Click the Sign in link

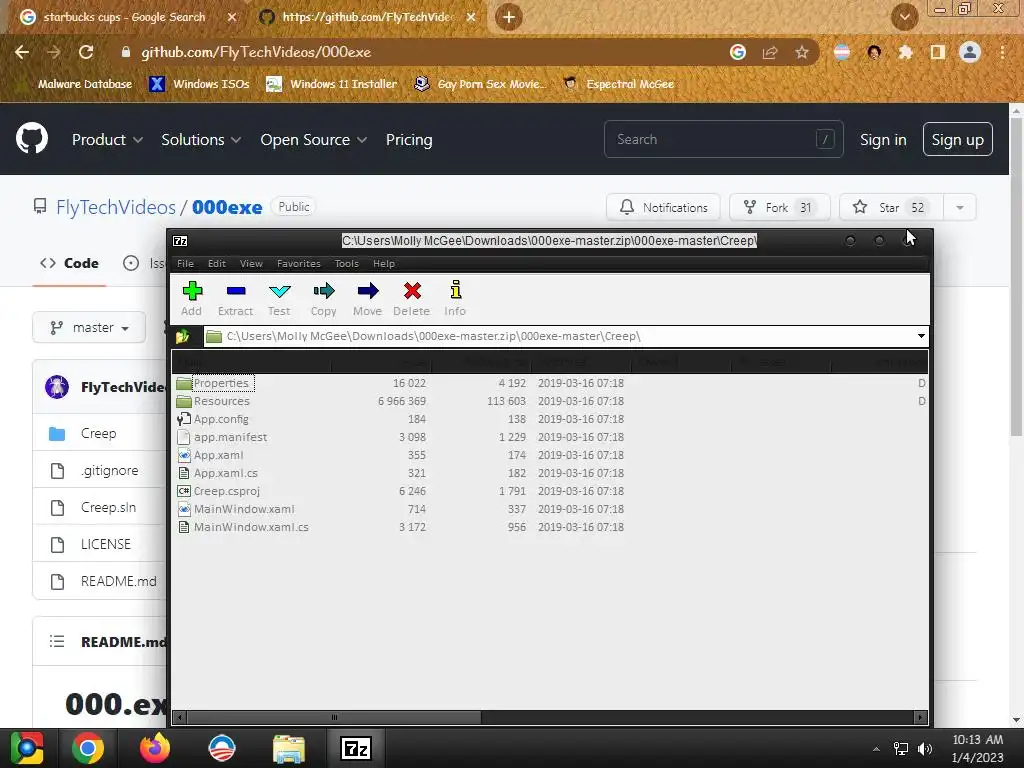click(x=883, y=140)
